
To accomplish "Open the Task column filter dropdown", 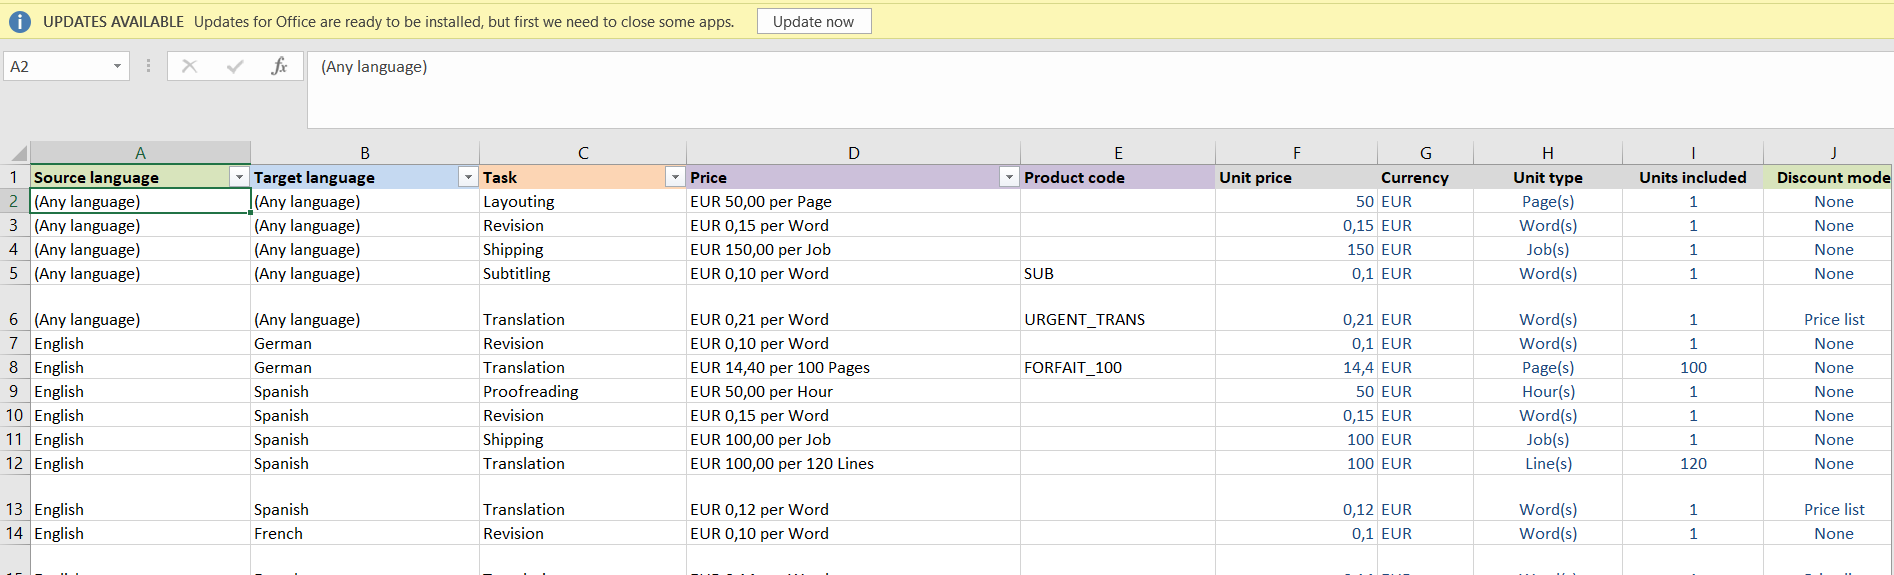I will [675, 177].
